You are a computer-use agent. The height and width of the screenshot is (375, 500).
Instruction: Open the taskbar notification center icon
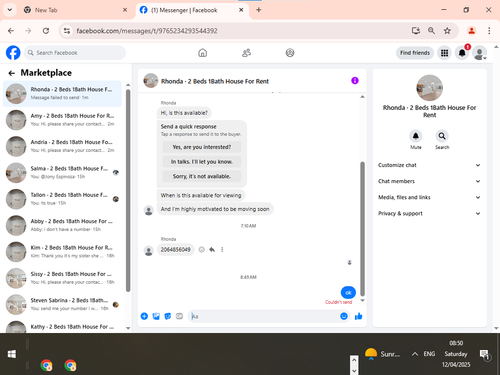pos(484,354)
